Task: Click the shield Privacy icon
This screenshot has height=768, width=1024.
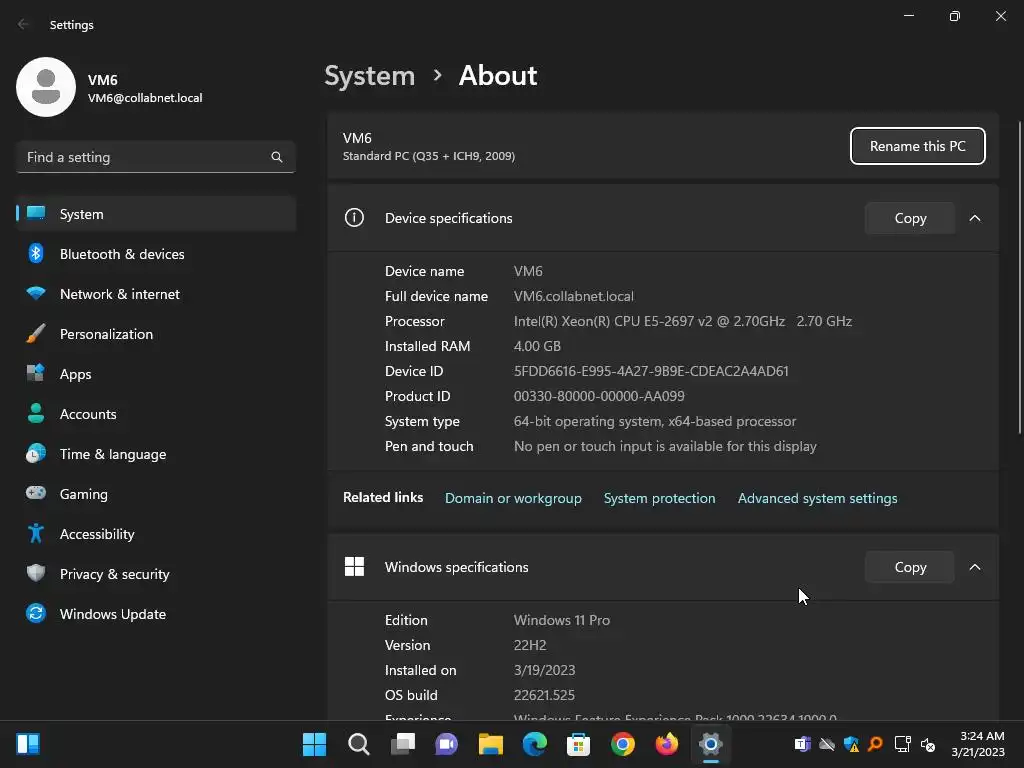Action: tap(36, 573)
